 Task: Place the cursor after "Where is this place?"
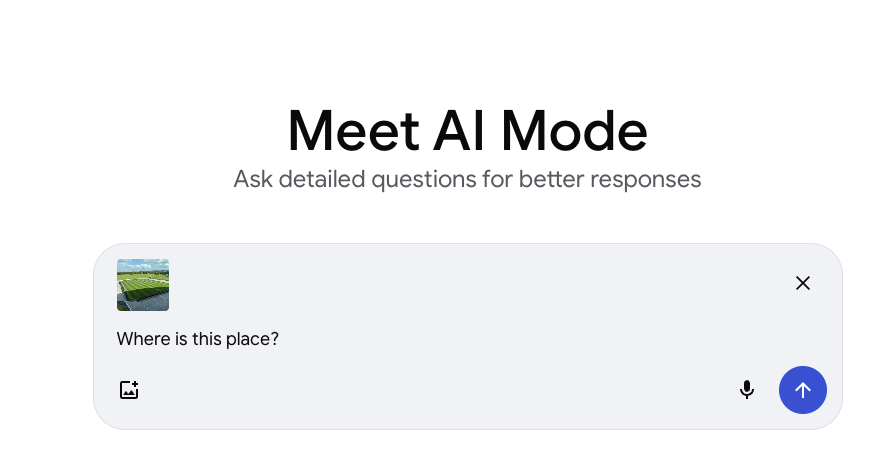tap(280, 339)
